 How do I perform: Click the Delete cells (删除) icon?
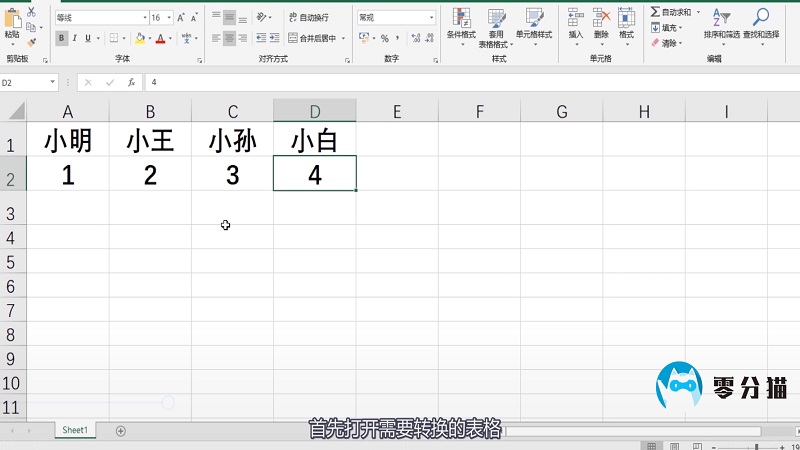(601, 24)
